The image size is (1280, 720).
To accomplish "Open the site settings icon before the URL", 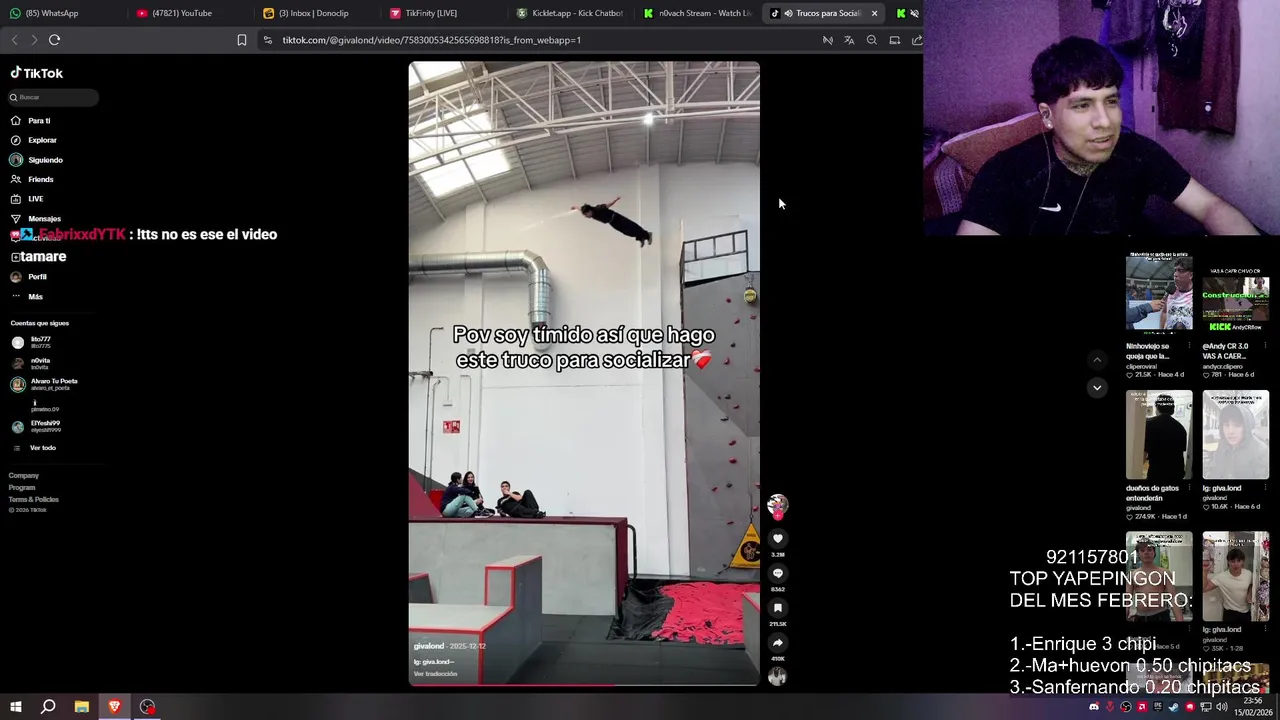I will [267, 40].
